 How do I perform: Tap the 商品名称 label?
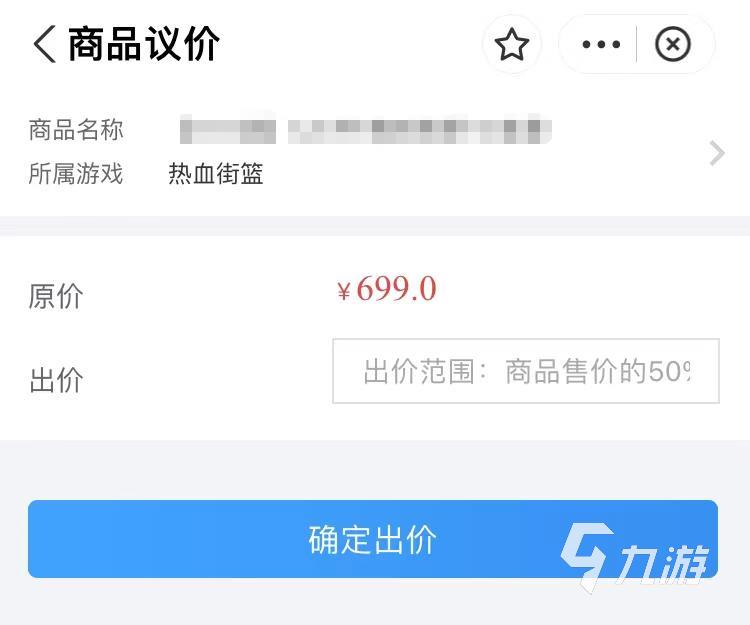pyautogui.click(x=76, y=130)
